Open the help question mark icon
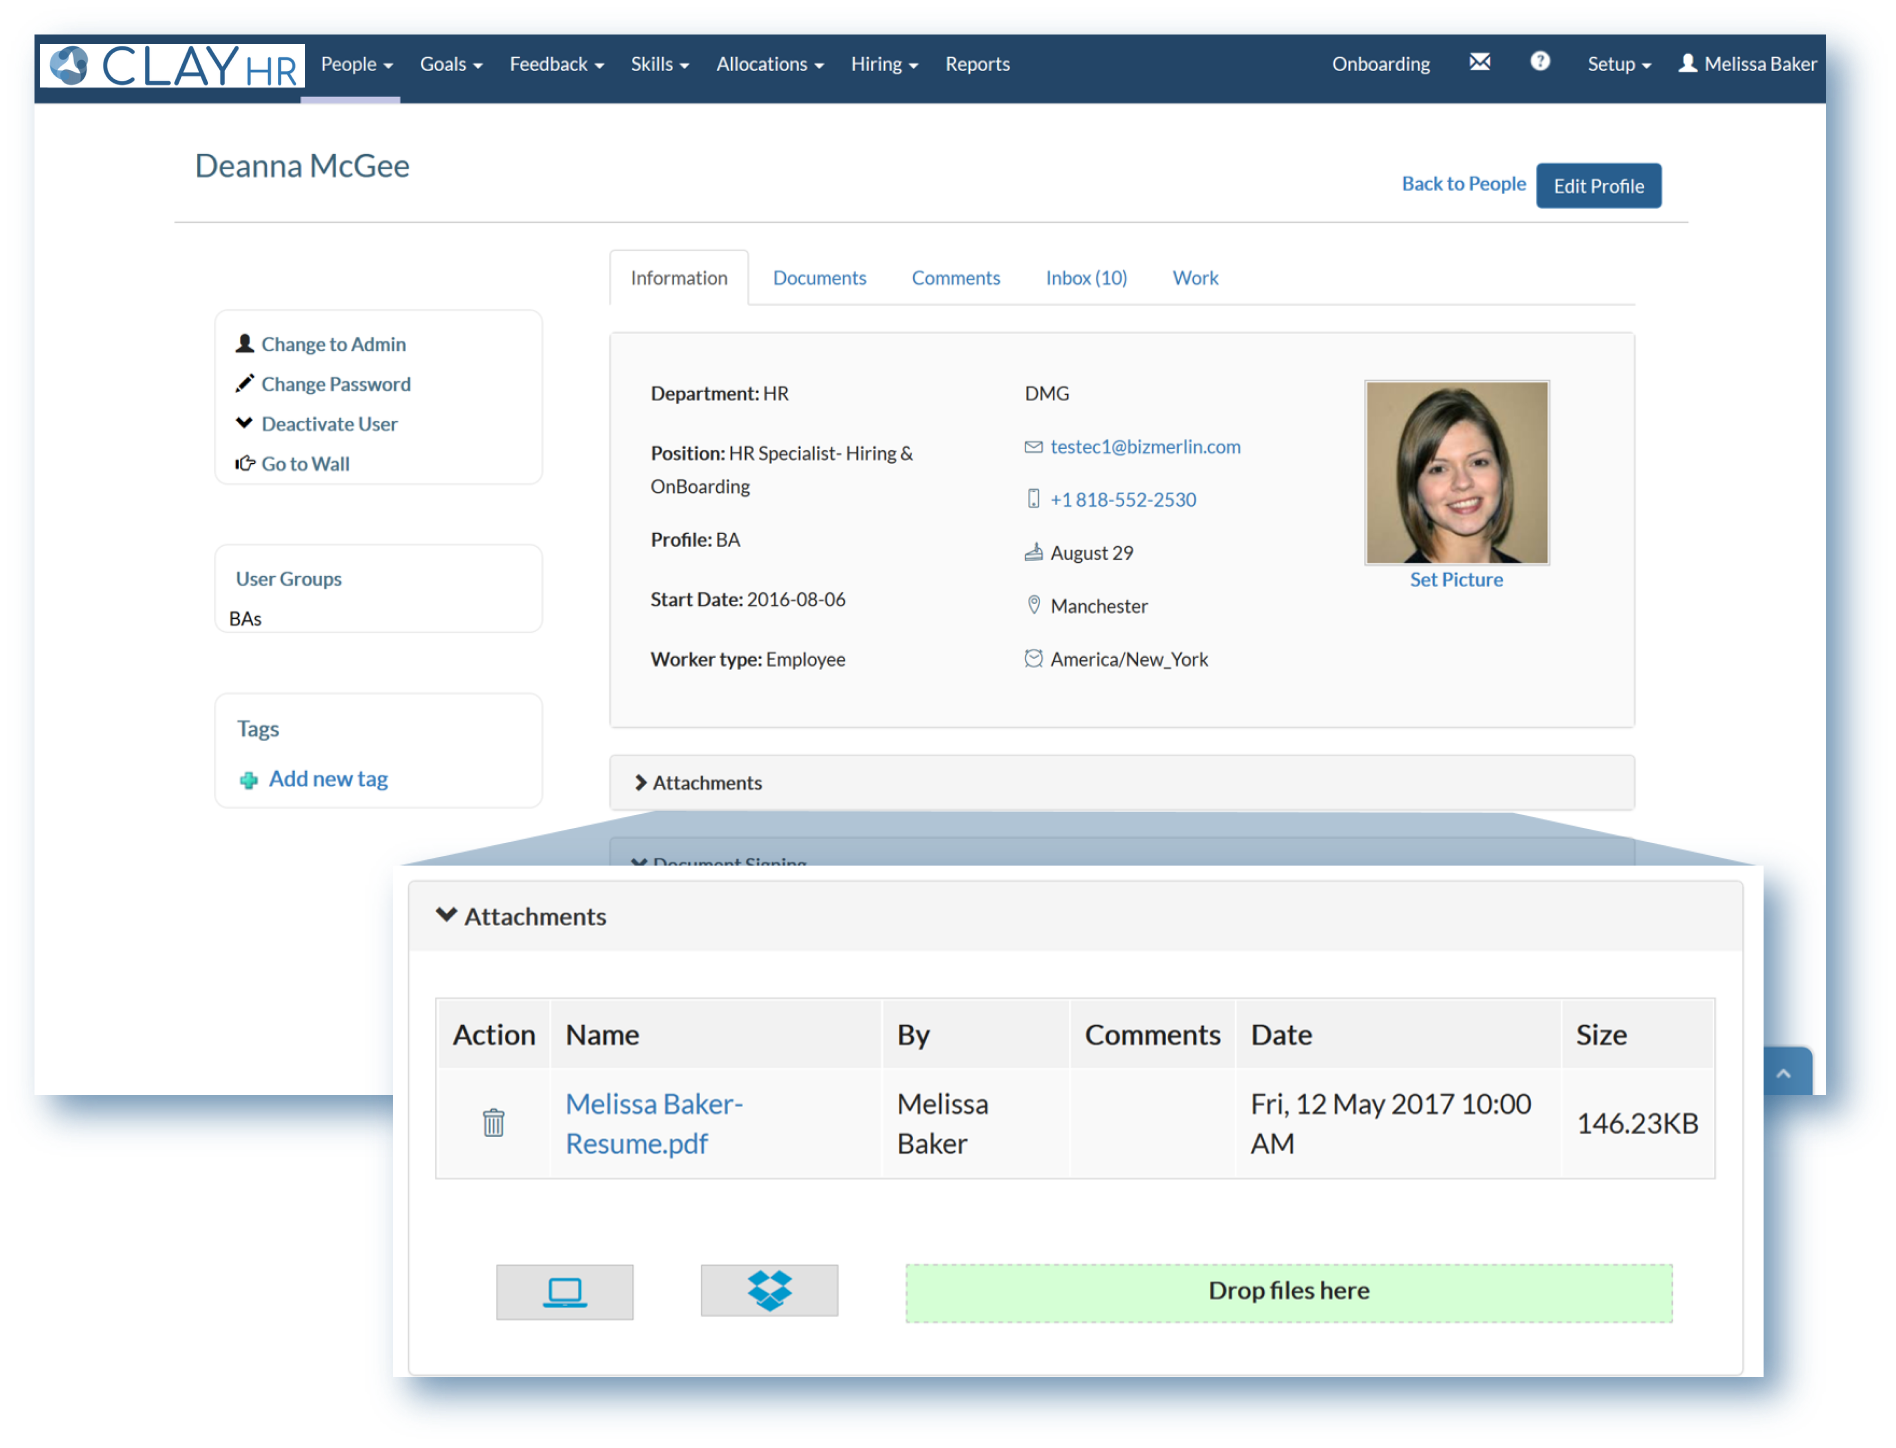1896x1448 pixels. click(1540, 62)
